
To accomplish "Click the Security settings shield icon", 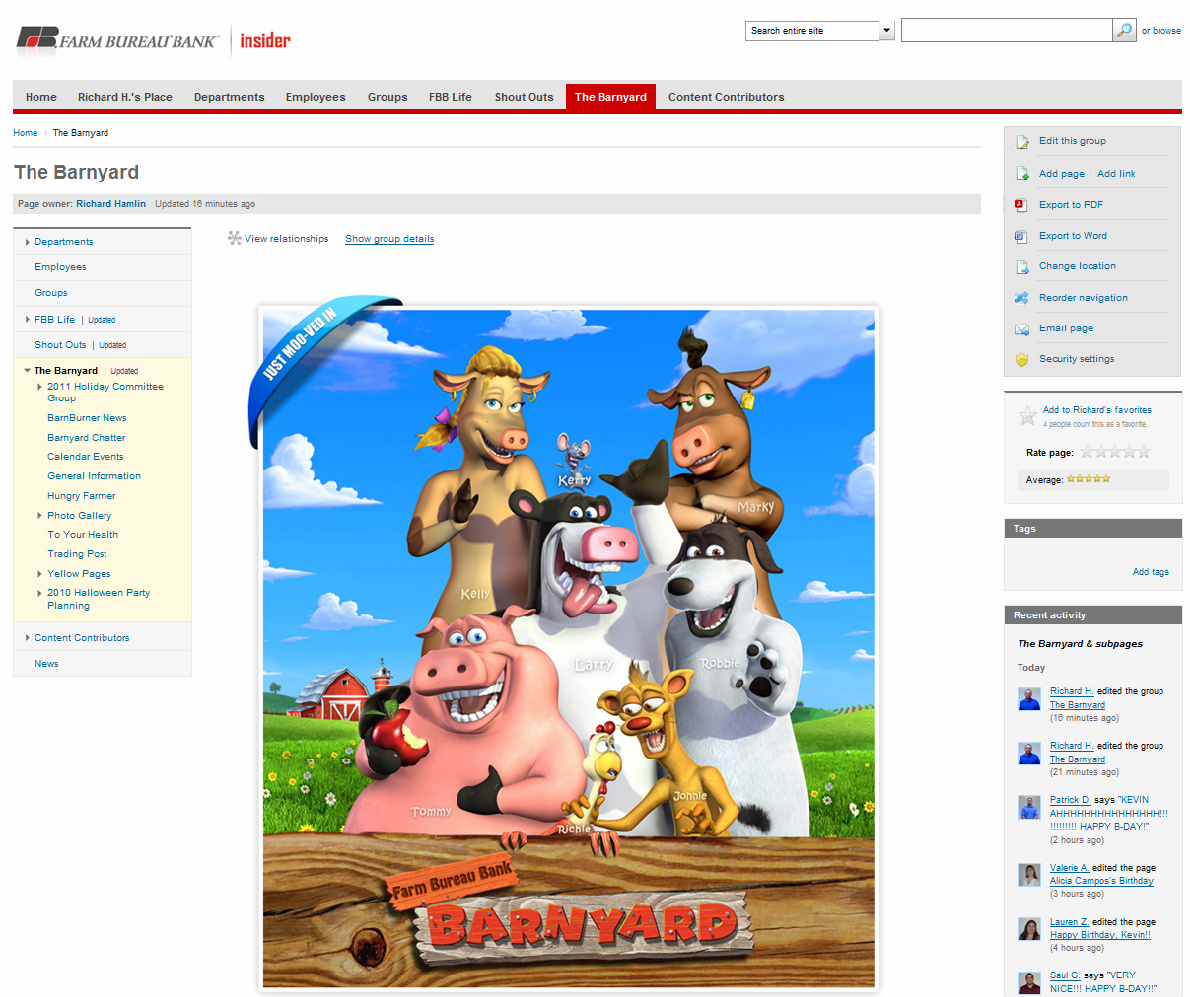I will coord(1022,360).
